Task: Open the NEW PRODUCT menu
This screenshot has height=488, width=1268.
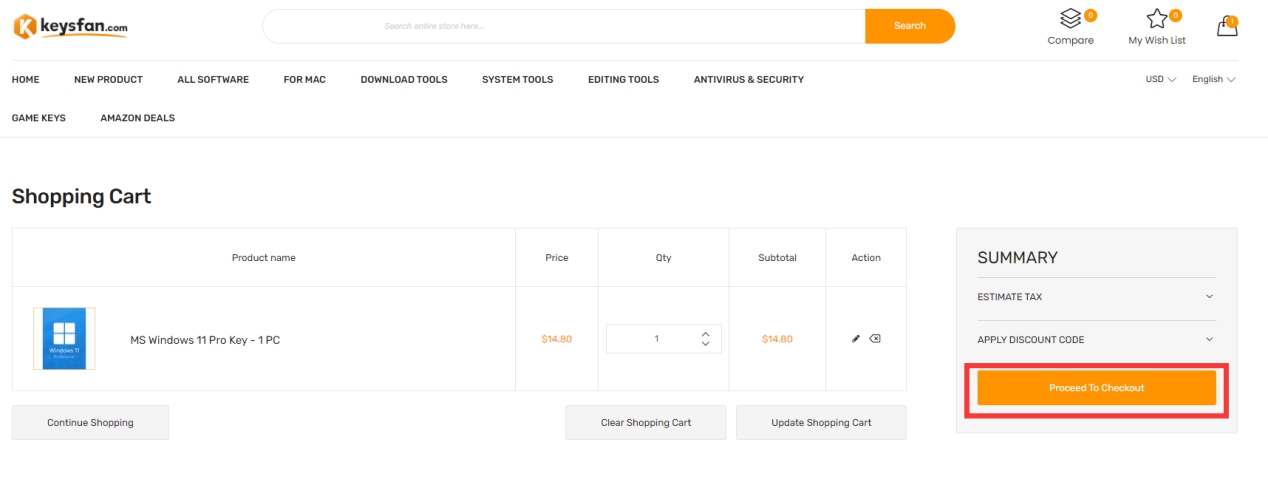Action: point(108,79)
